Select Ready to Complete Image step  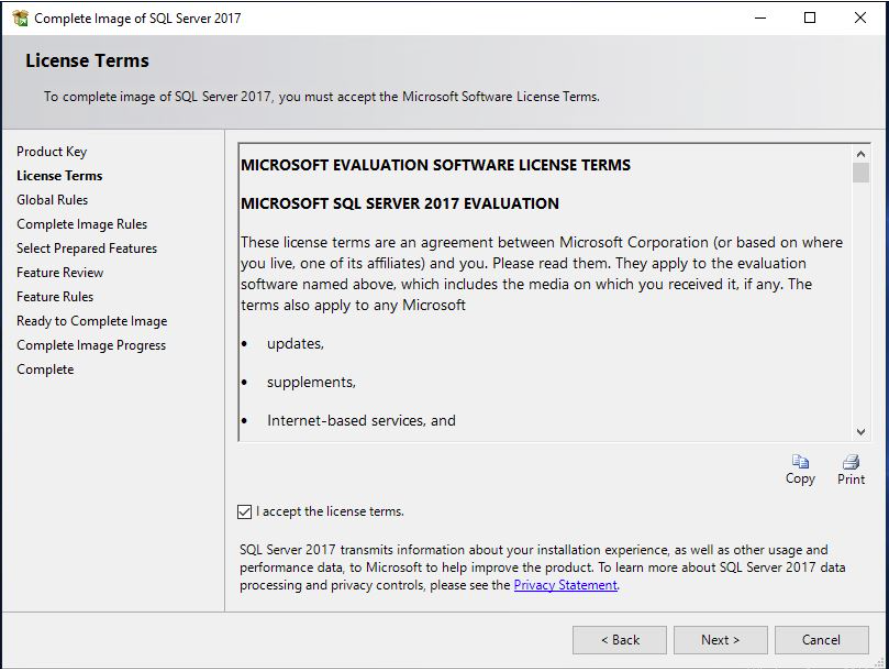coord(92,321)
